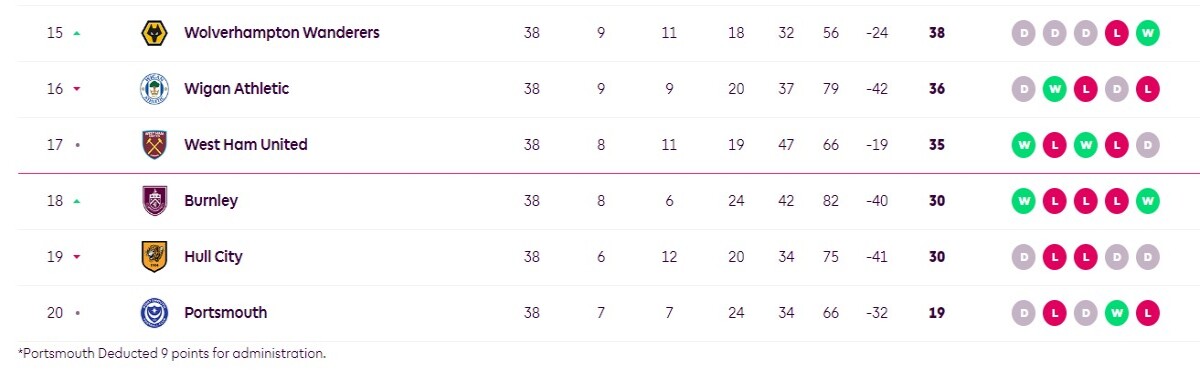Image resolution: width=1200 pixels, height=382 pixels.
Task: Click Wigan Athletic's green W form badge
Action: pos(1053,89)
